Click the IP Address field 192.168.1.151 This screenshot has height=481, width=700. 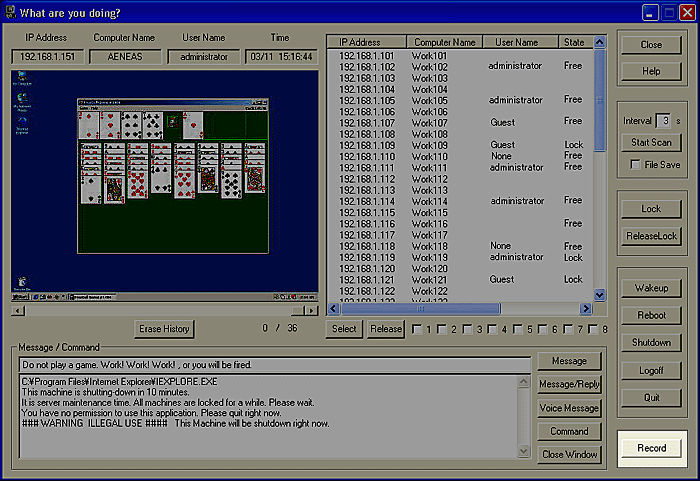click(47, 57)
